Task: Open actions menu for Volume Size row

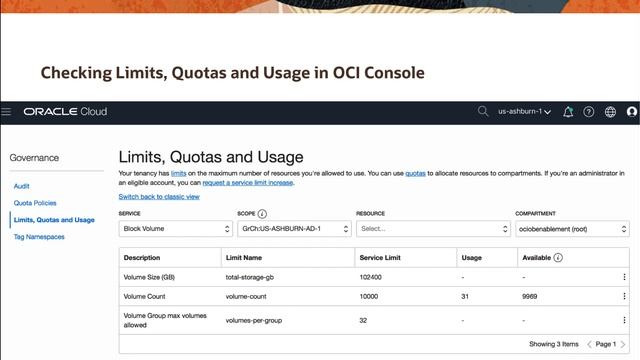Action: pyautogui.click(x=624, y=277)
